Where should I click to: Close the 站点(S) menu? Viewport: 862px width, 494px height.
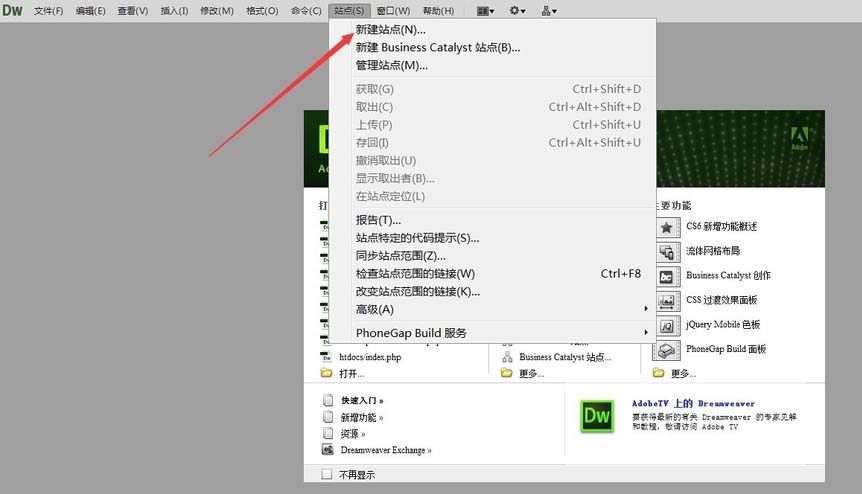click(x=349, y=11)
